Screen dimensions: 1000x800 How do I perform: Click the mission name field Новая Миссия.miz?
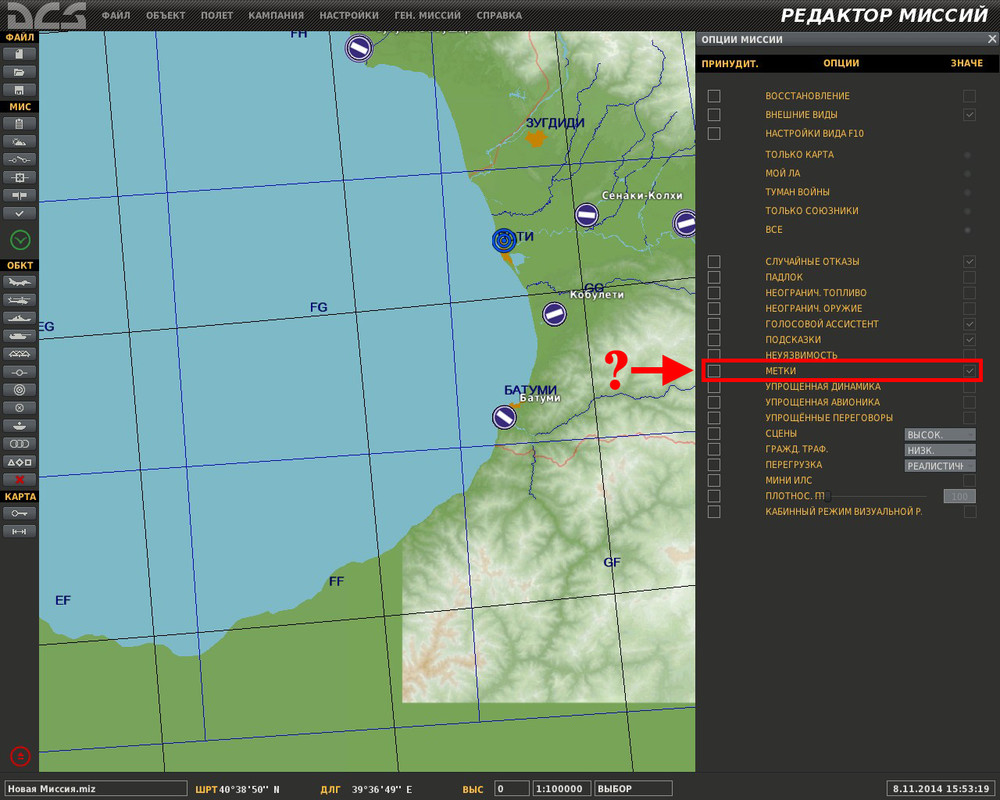pos(96,789)
